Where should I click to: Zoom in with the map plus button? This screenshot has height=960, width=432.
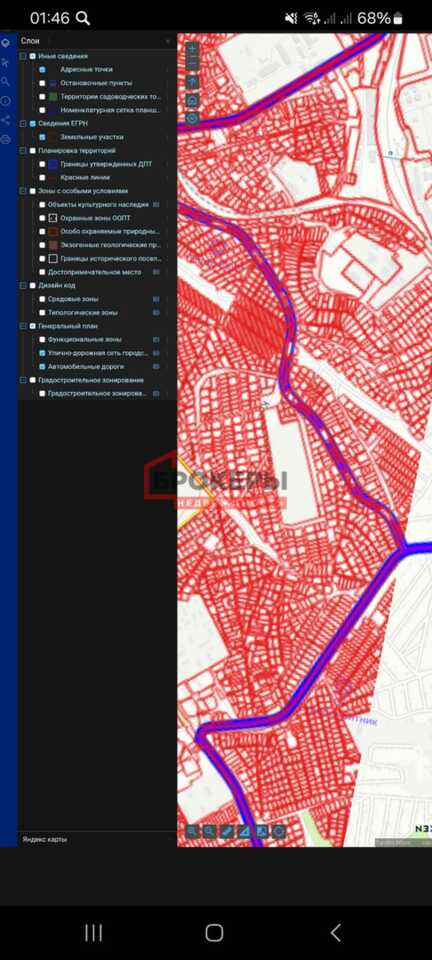[x=192, y=50]
